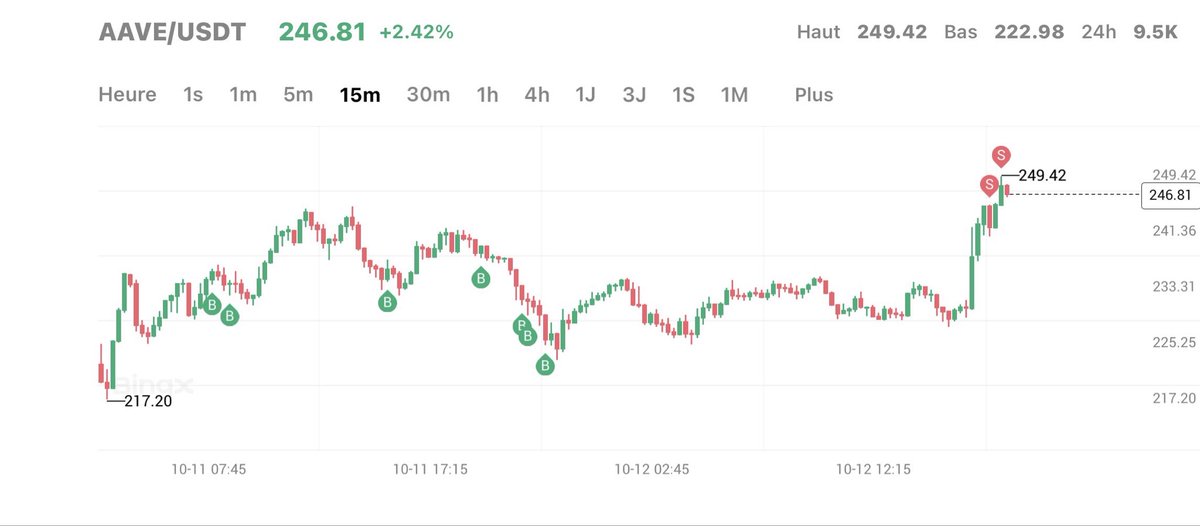Click the lower S sell marker beside 249.42
The image size is (1200, 526).
pos(988,185)
